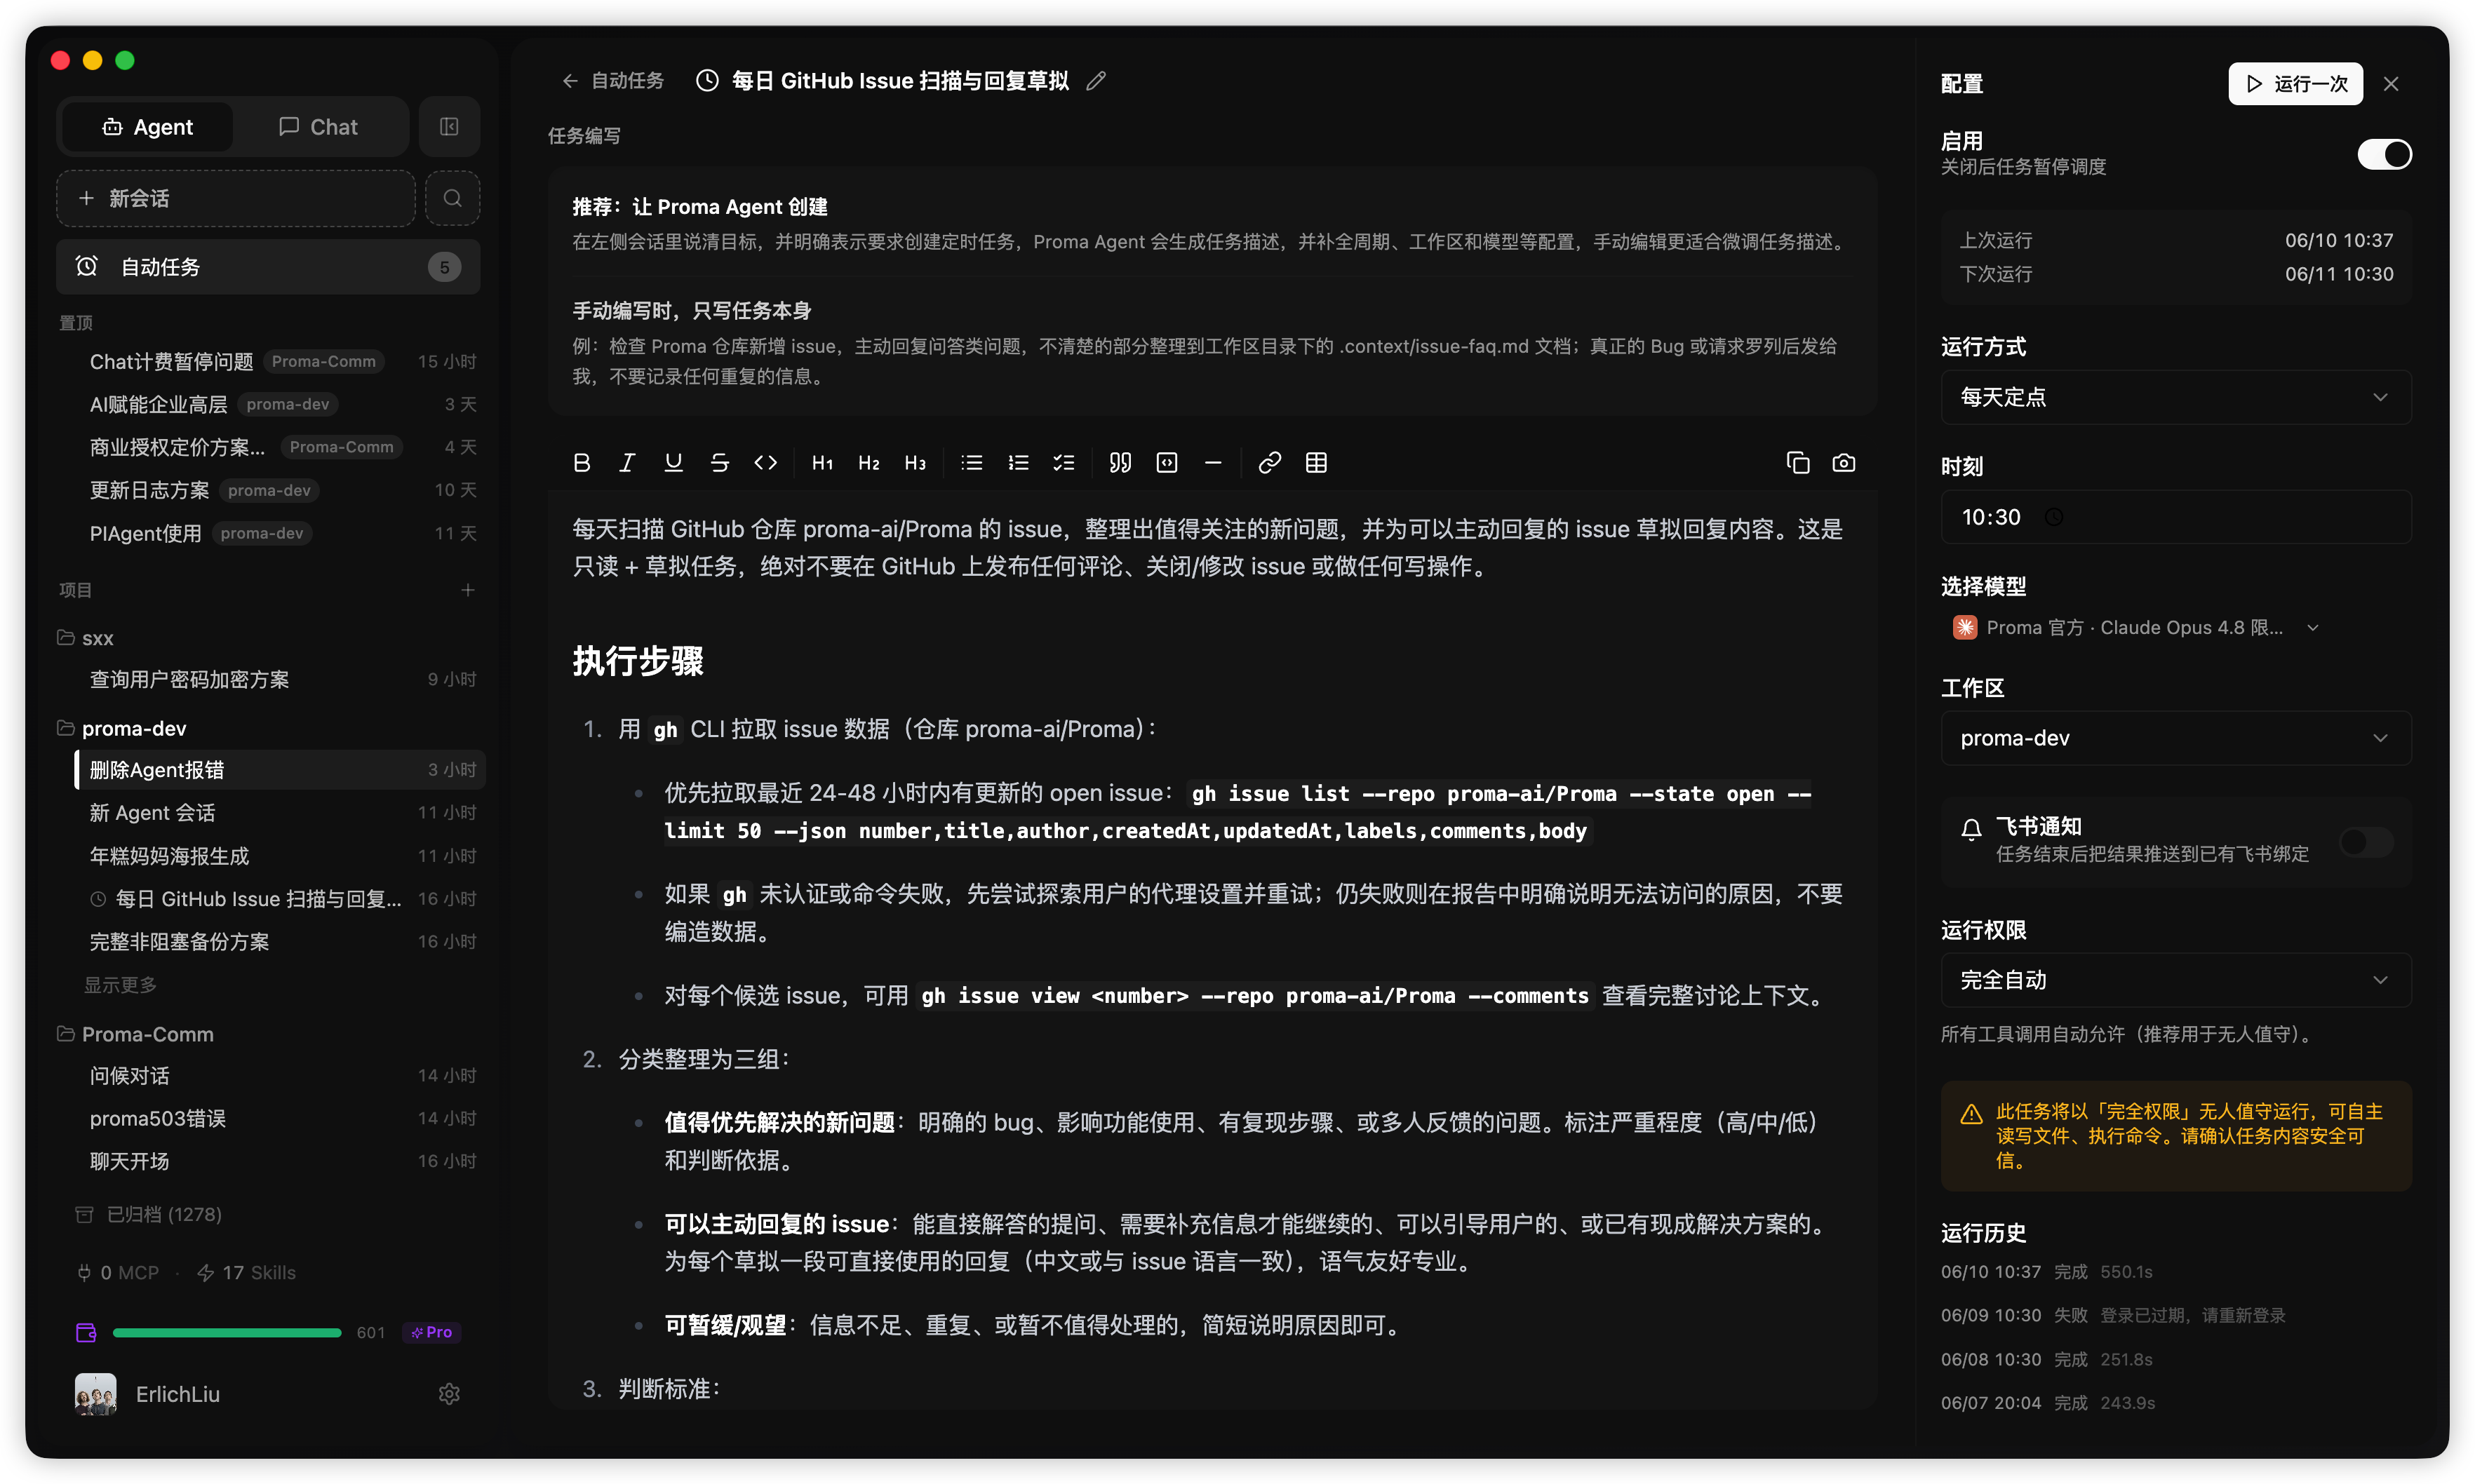Image resolution: width=2475 pixels, height=1484 pixels.
Task: Open search in sidebar
Action: pos(452,198)
